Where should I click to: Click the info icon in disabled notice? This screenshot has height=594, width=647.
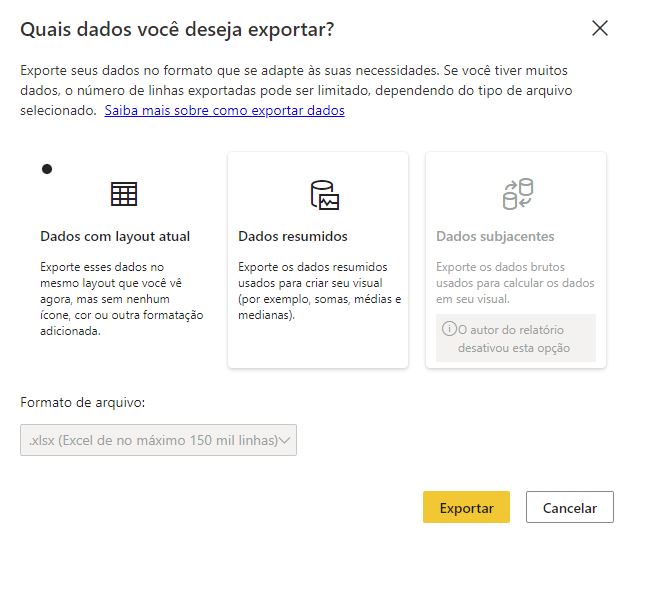[448, 329]
